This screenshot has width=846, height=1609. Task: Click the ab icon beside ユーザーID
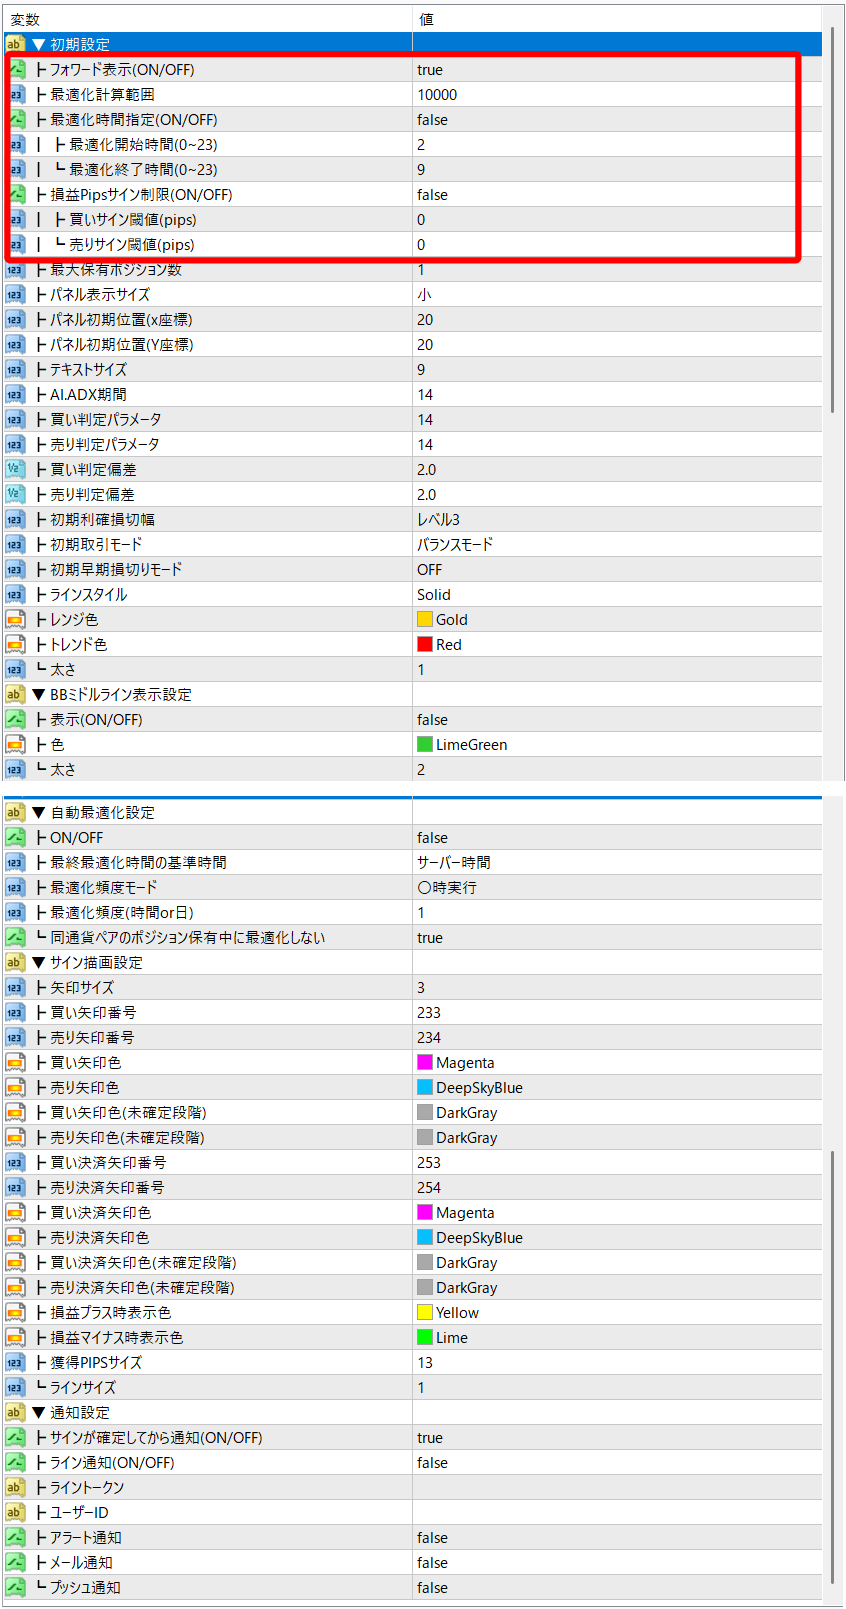[x=15, y=1512]
